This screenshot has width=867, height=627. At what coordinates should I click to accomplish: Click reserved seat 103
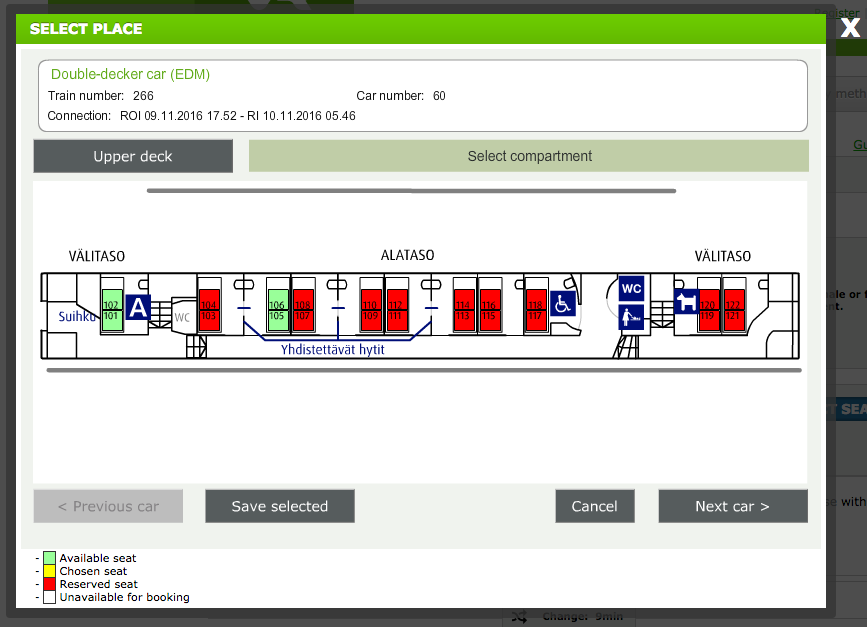[x=209, y=321]
